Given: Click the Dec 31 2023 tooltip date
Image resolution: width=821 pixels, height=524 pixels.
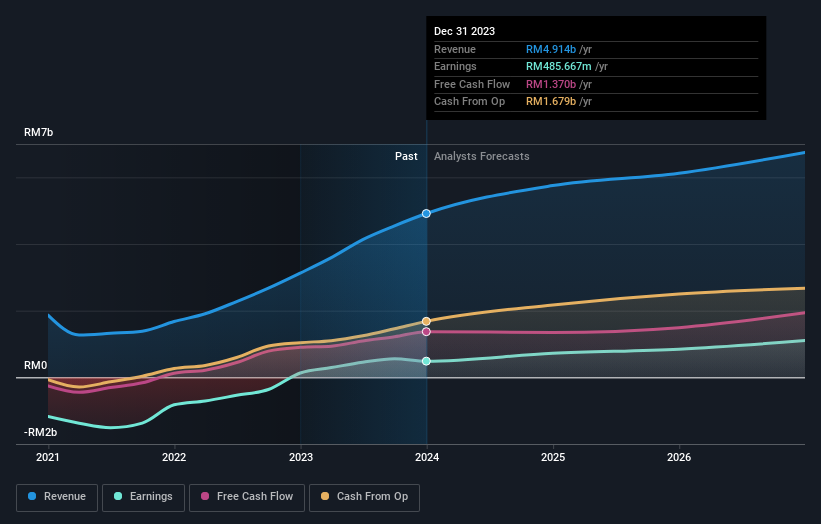Looking at the screenshot, I should click(464, 31).
